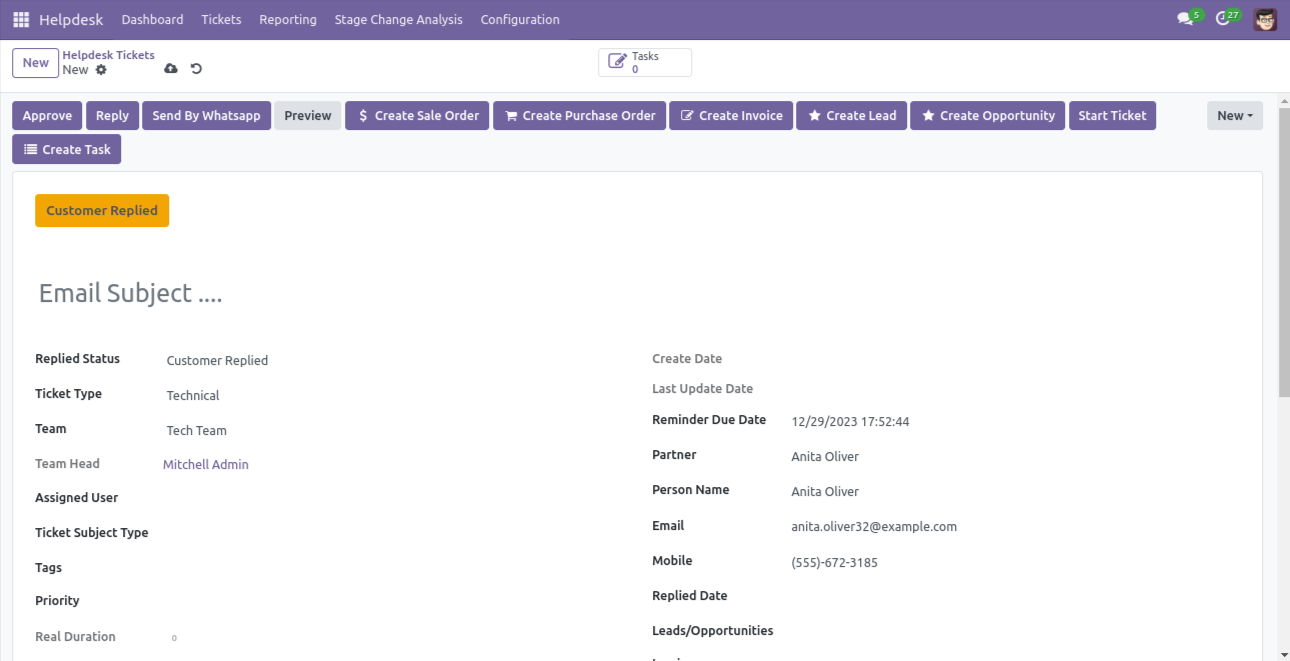Open the apps grid menu icon
Viewport: 1290px width, 661px height.
click(x=21, y=19)
